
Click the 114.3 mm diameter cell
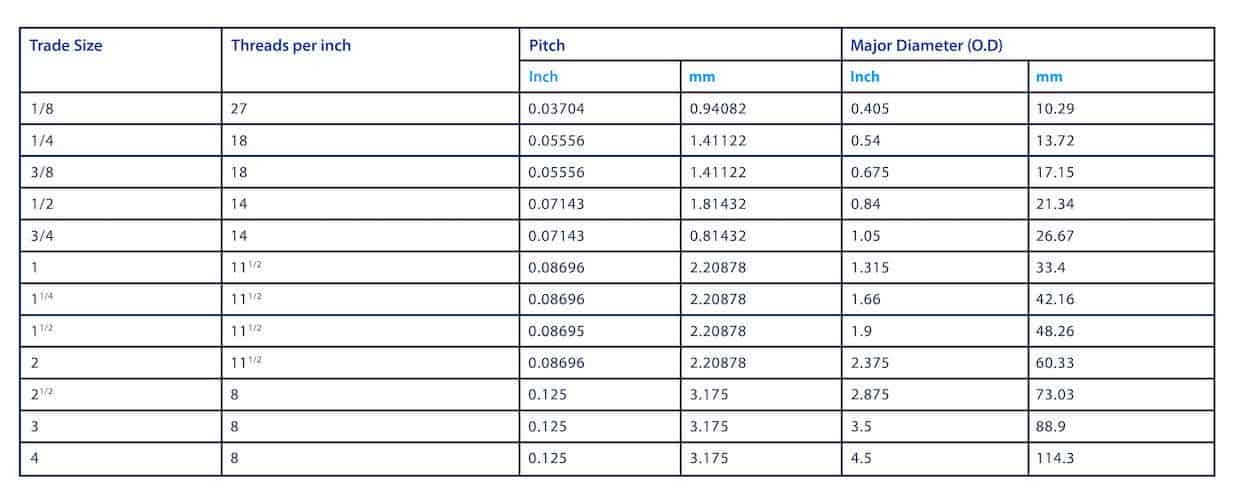click(1121, 458)
